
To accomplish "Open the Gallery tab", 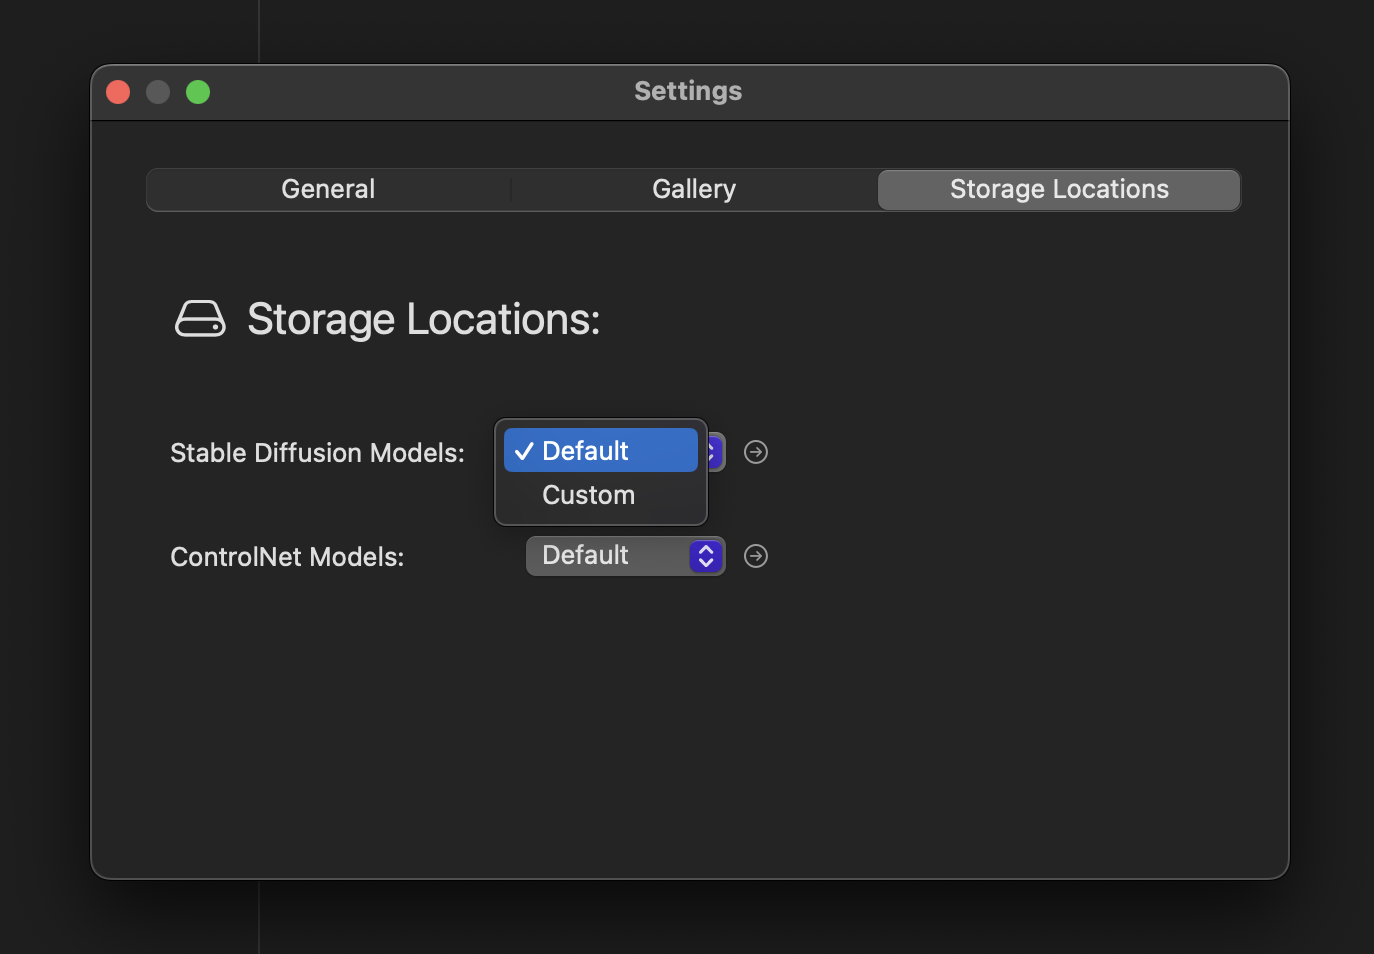I will 694,190.
